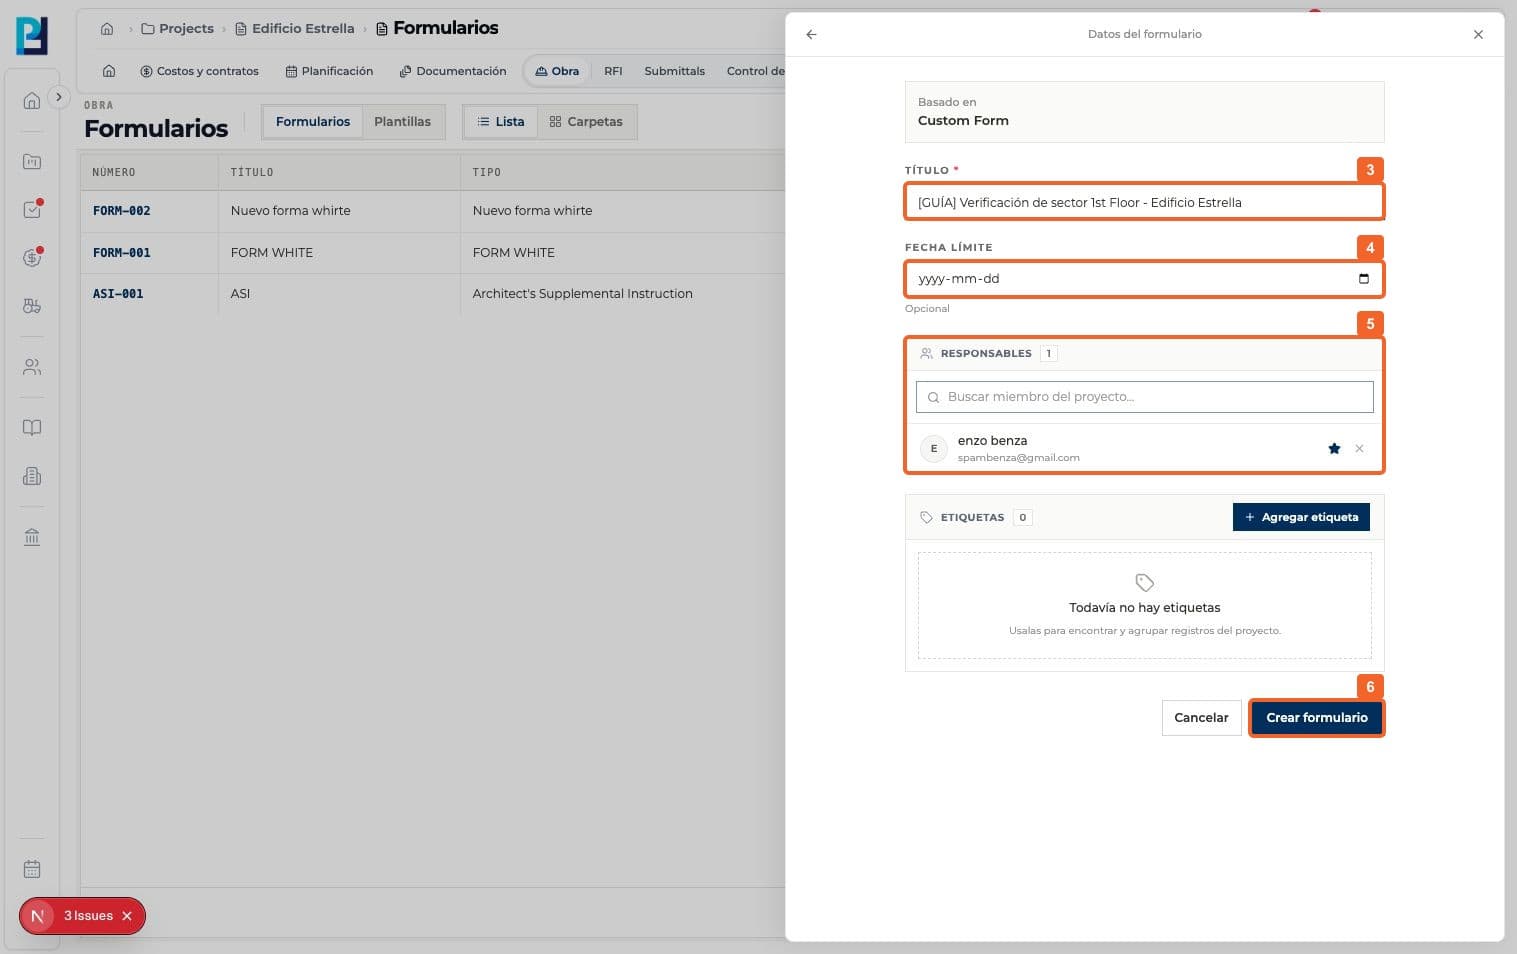Screen dimensions: 1517x954
Task: Go to Edificio Estrella in the breadcrumb
Action: (x=295, y=29)
